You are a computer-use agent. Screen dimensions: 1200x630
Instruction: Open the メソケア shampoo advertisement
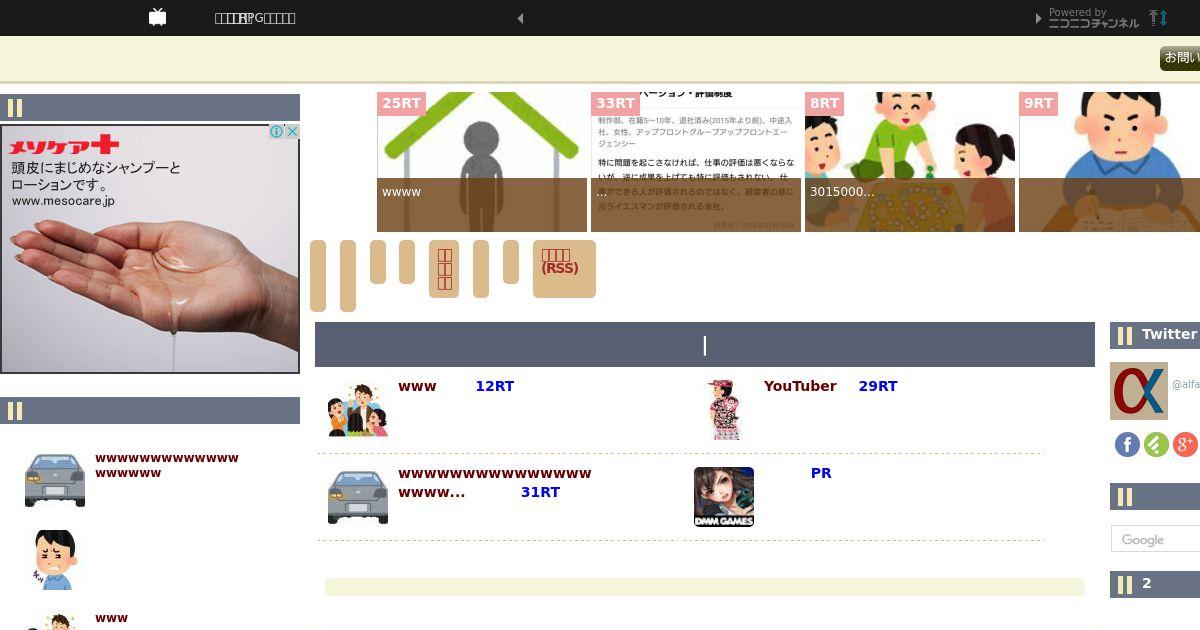pos(150,248)
